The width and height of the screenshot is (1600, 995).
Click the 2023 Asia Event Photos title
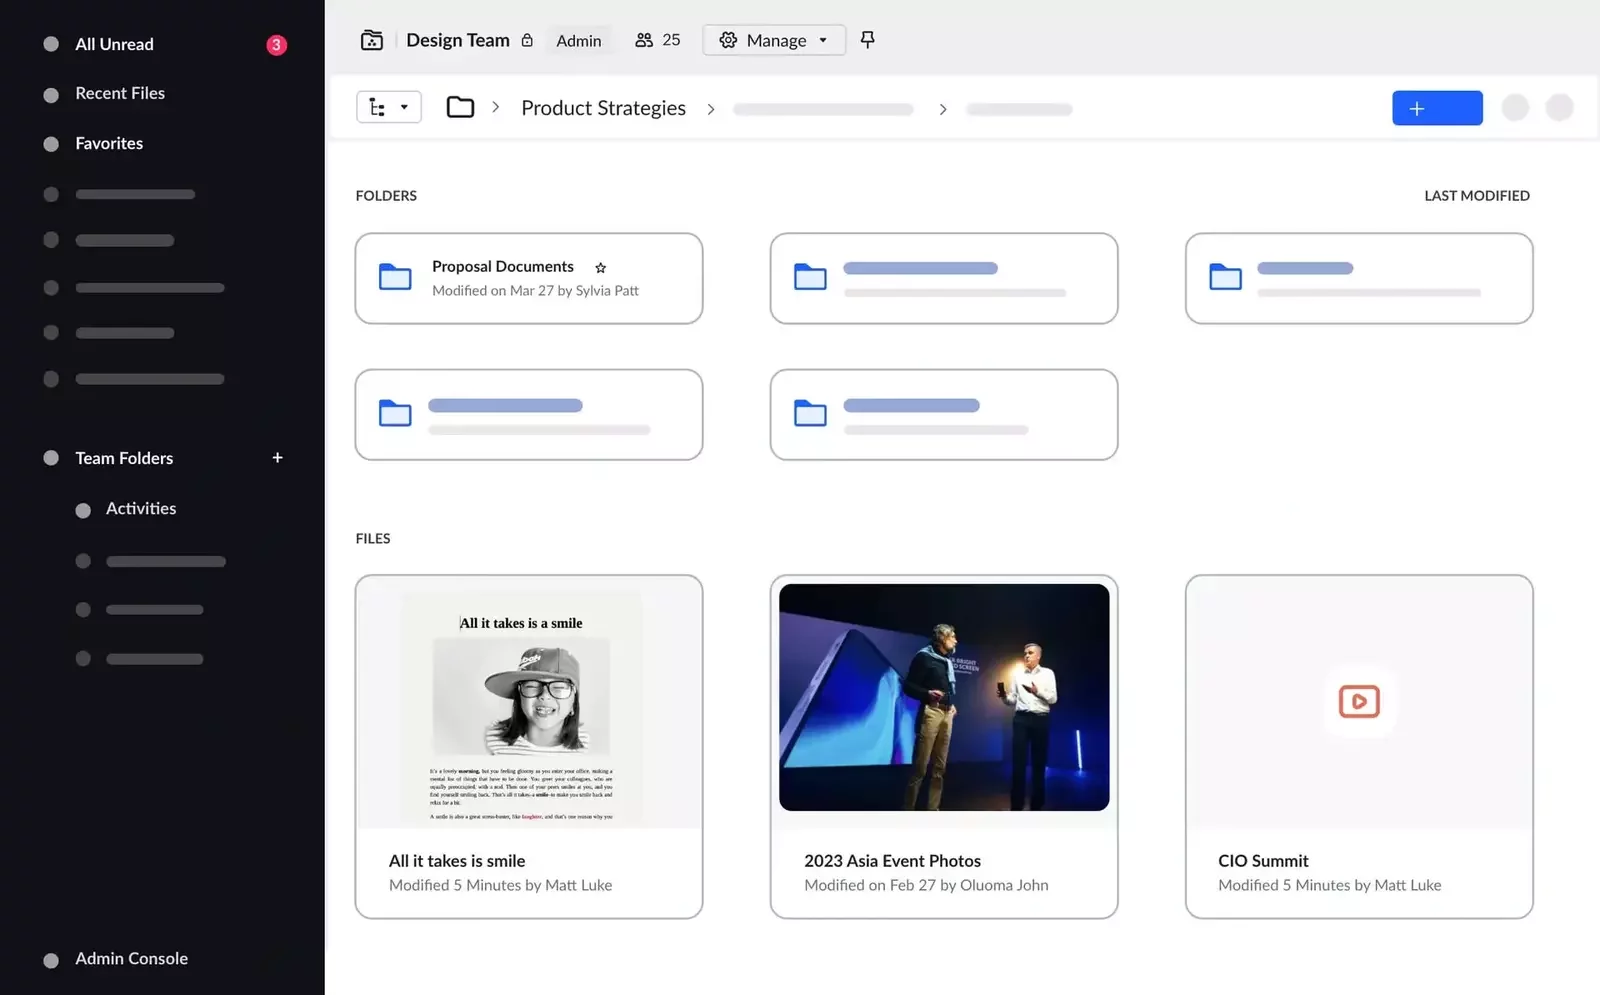(892, 861)
